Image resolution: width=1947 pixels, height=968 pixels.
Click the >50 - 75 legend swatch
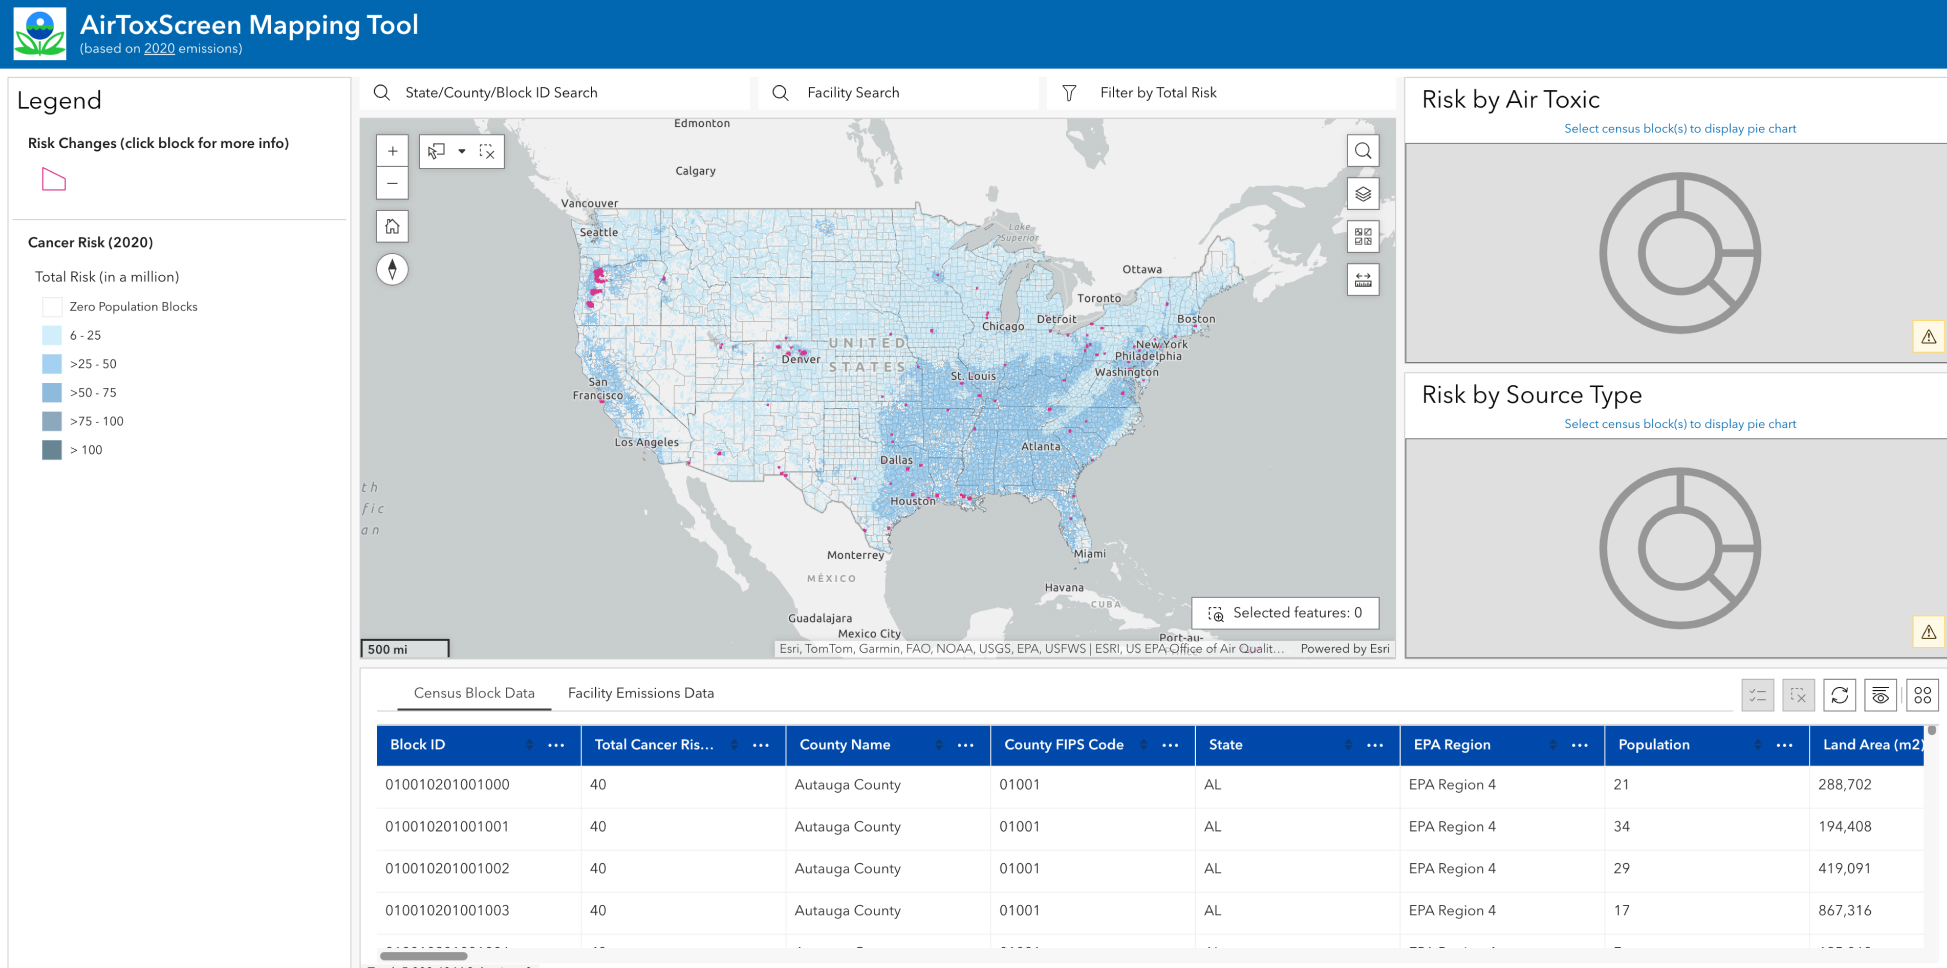point(52,393)
